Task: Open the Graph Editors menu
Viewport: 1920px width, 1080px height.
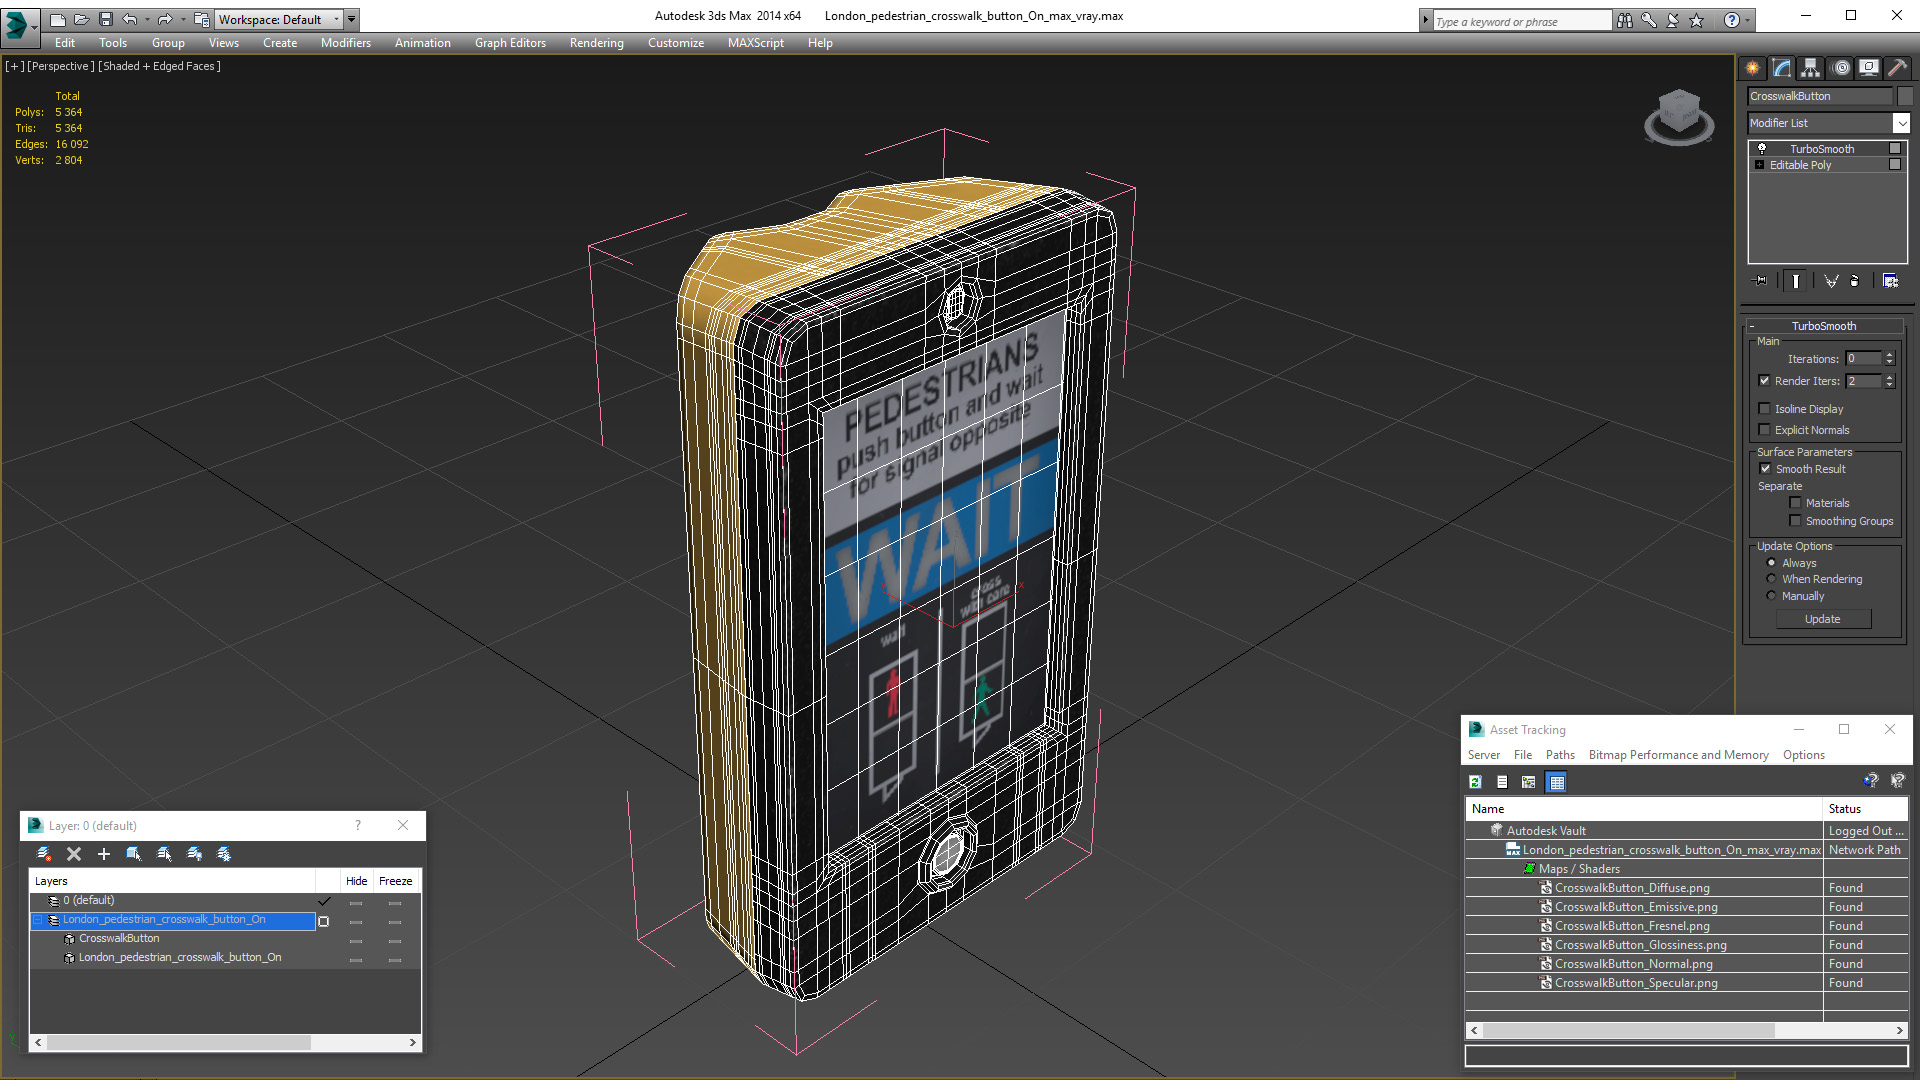Action: 510,43
